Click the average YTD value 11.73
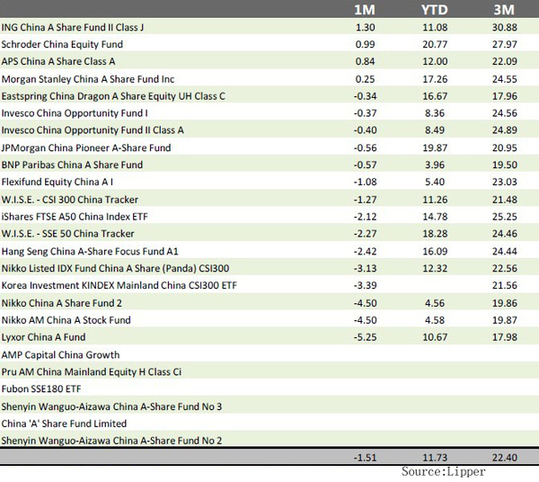Screen dimensions: 539x482 435,458
